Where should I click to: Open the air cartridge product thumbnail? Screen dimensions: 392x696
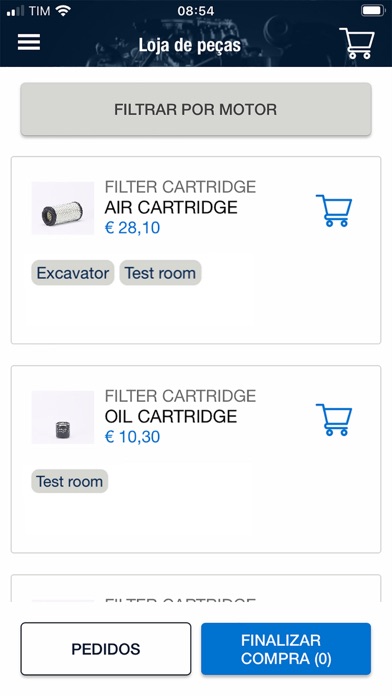click(63, 208)
